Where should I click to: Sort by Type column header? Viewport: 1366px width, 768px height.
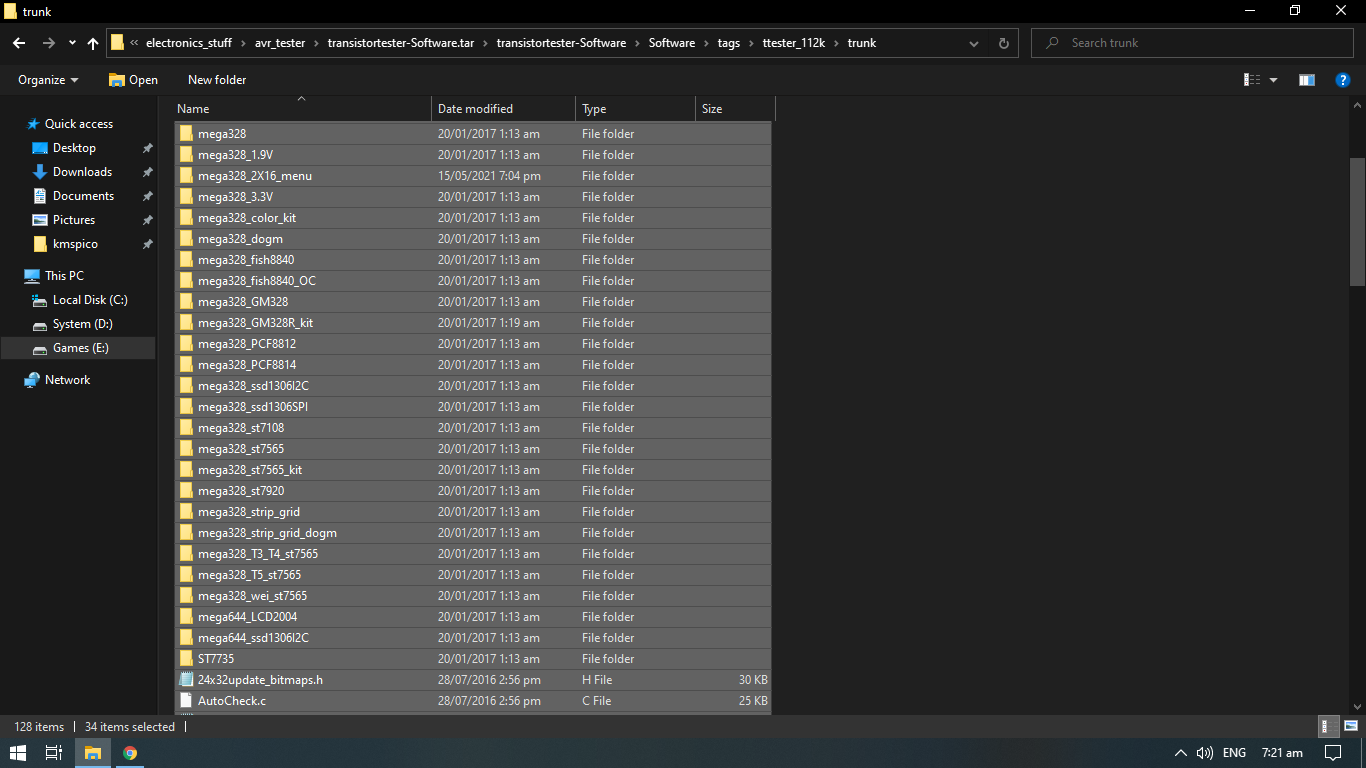635,109
